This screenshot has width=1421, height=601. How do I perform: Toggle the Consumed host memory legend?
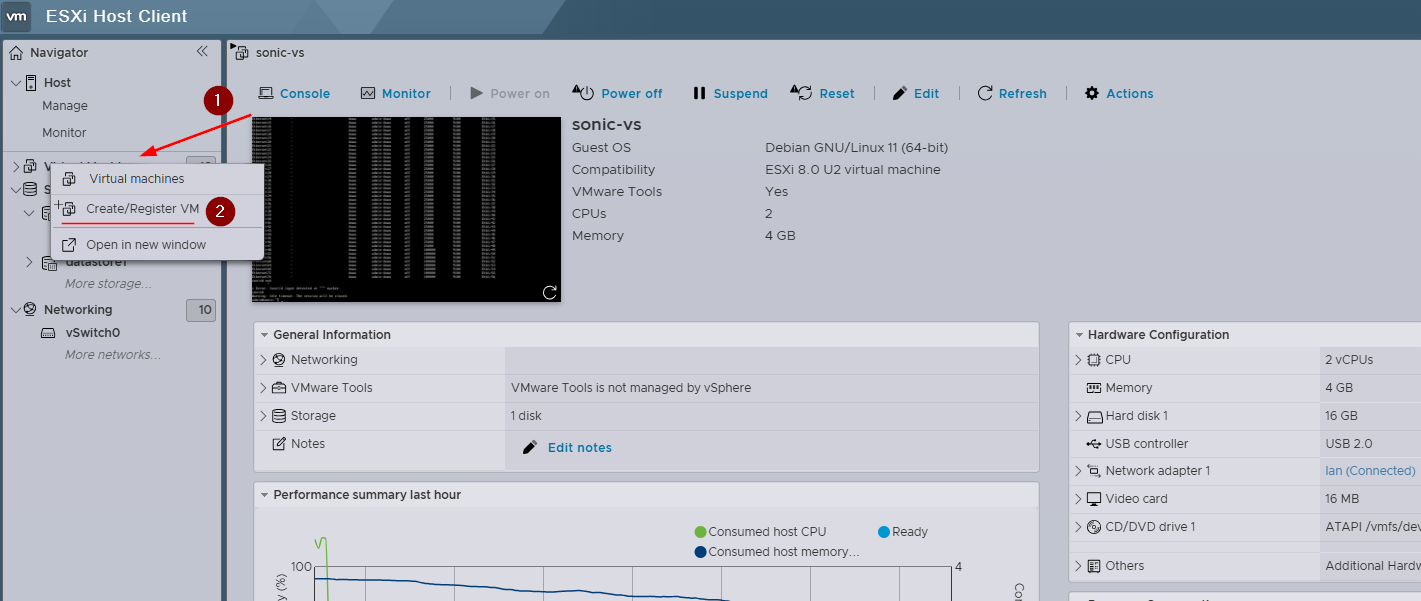click(x=777, y=552)
